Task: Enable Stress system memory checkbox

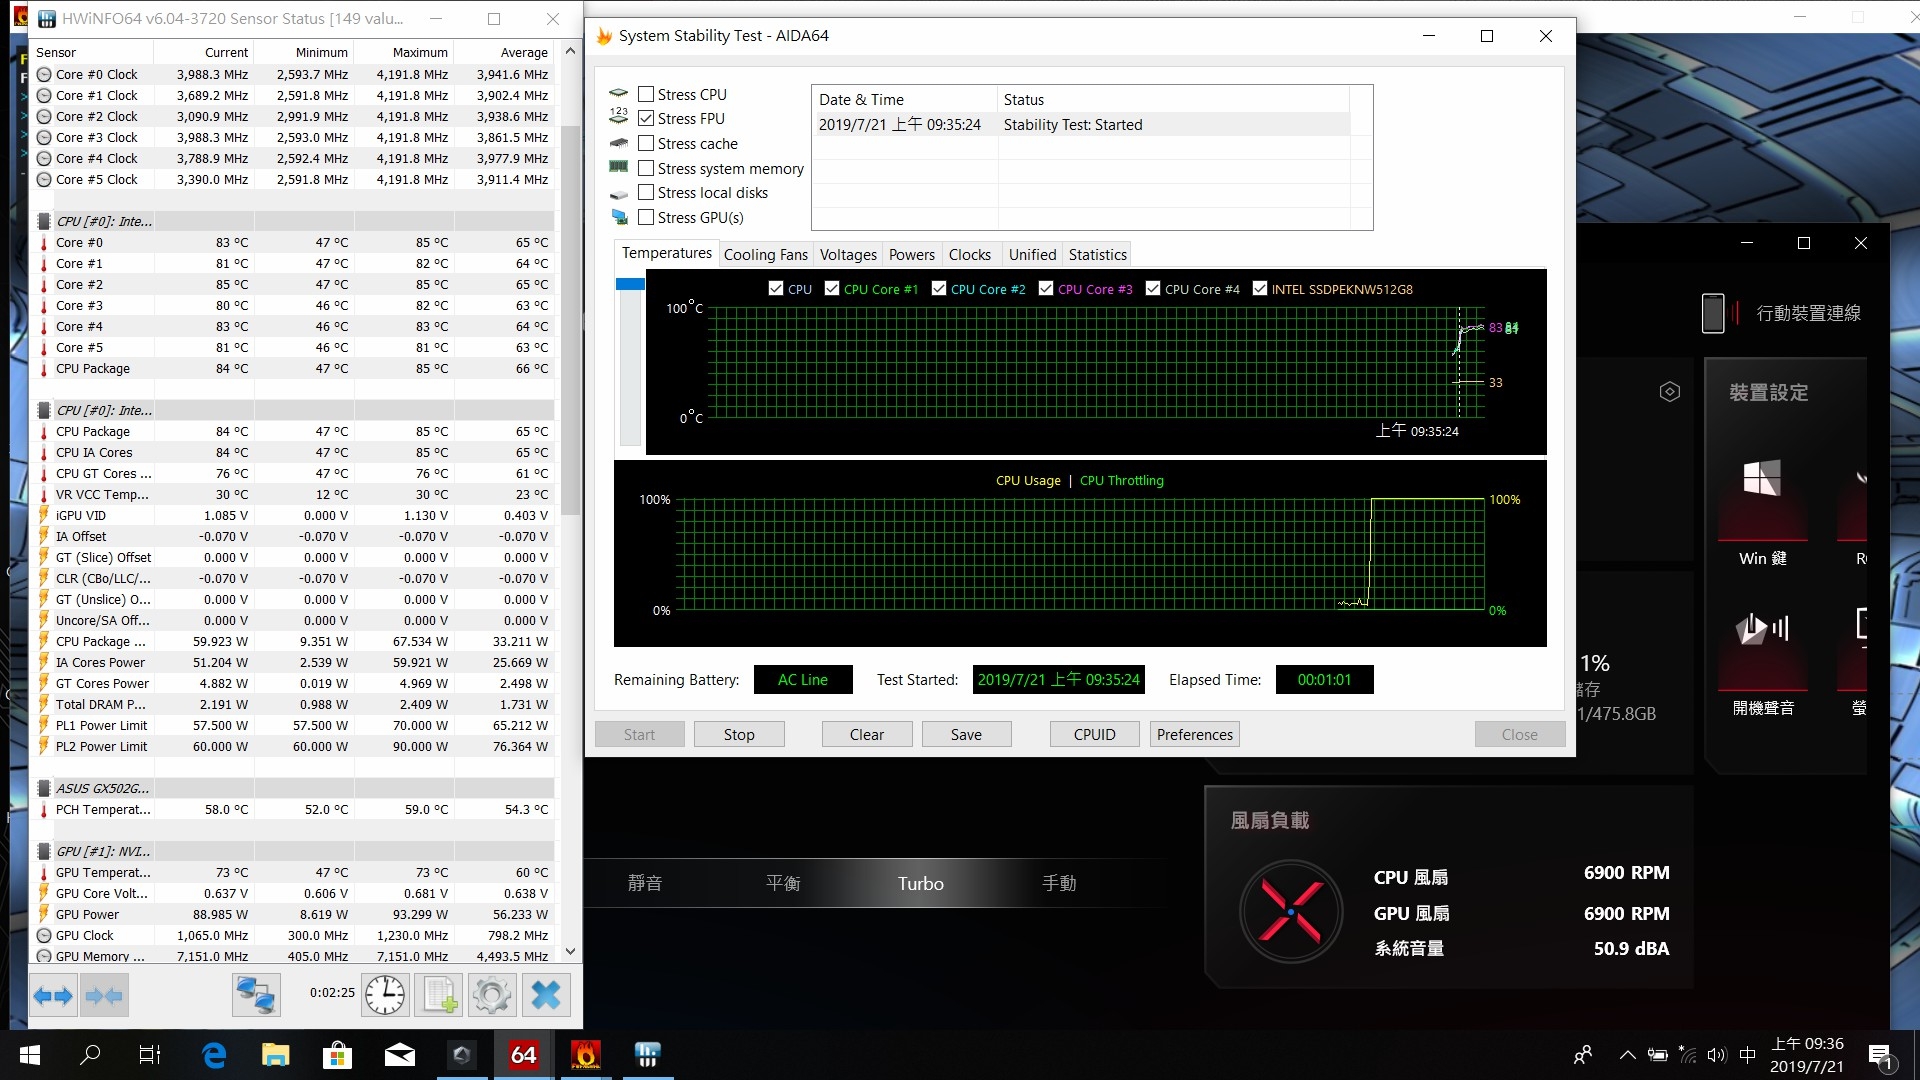Action: coord(646,168)
